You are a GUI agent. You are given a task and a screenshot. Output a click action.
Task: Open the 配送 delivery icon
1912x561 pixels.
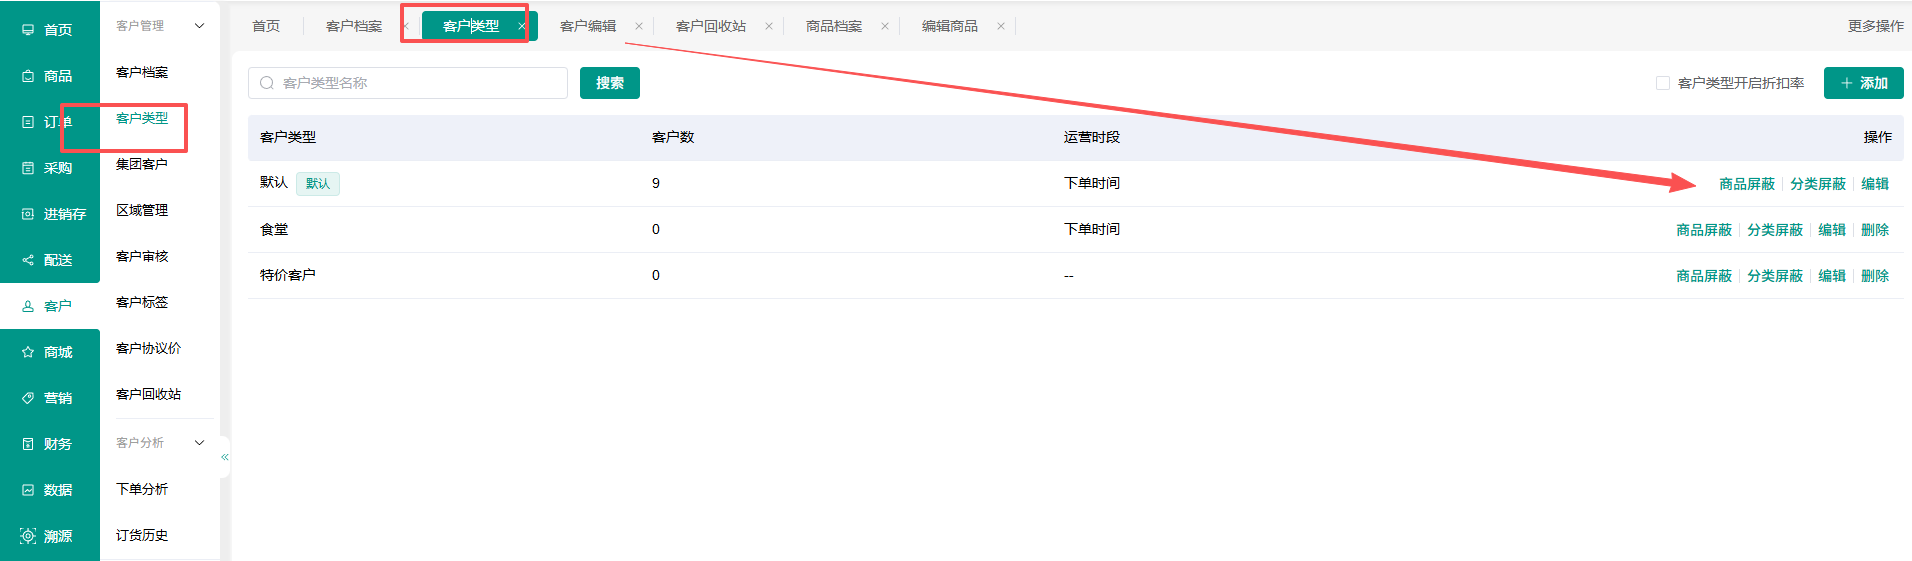(28, 260)
